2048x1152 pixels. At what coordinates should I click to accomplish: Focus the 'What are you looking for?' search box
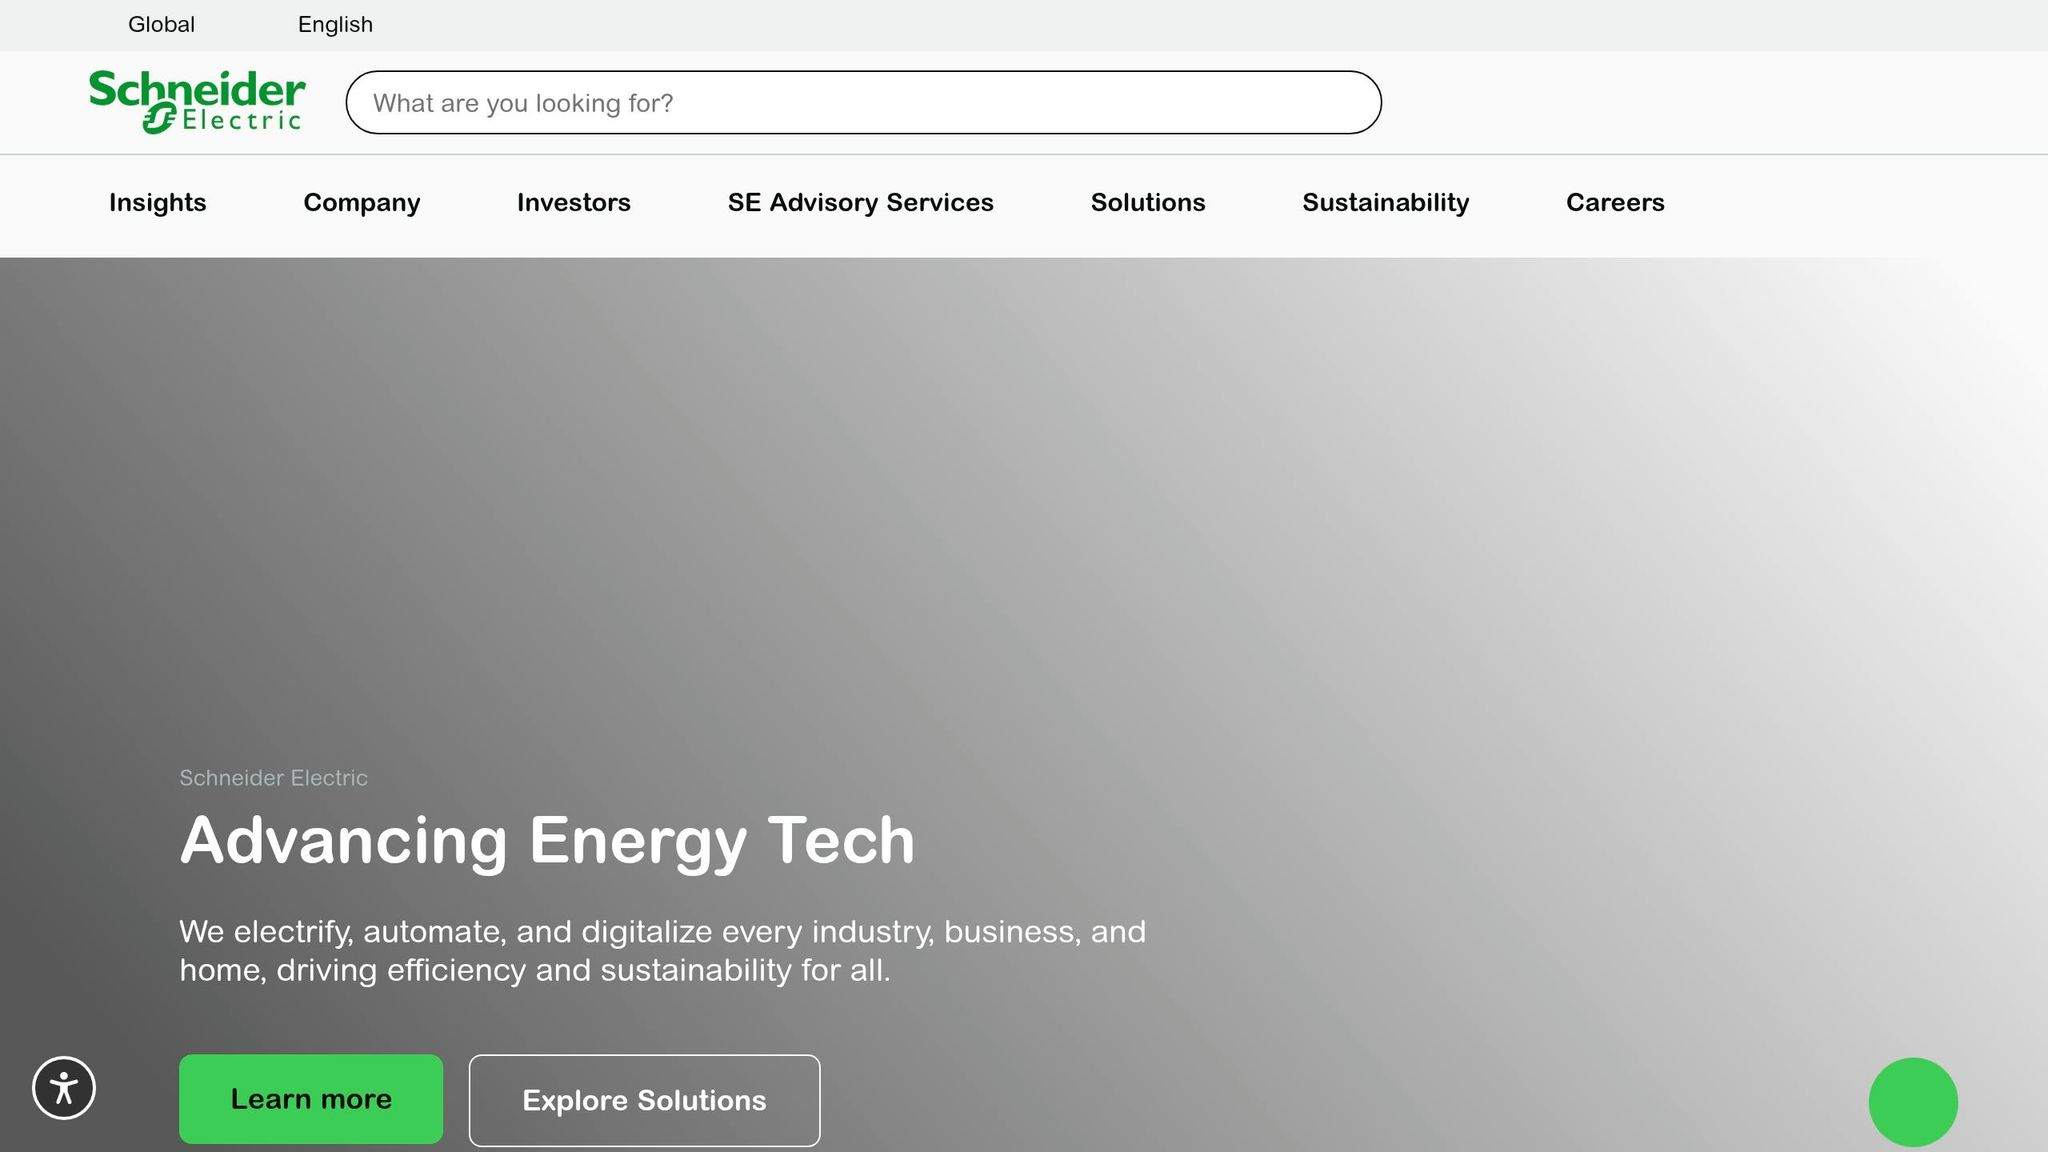click(864, 102)
